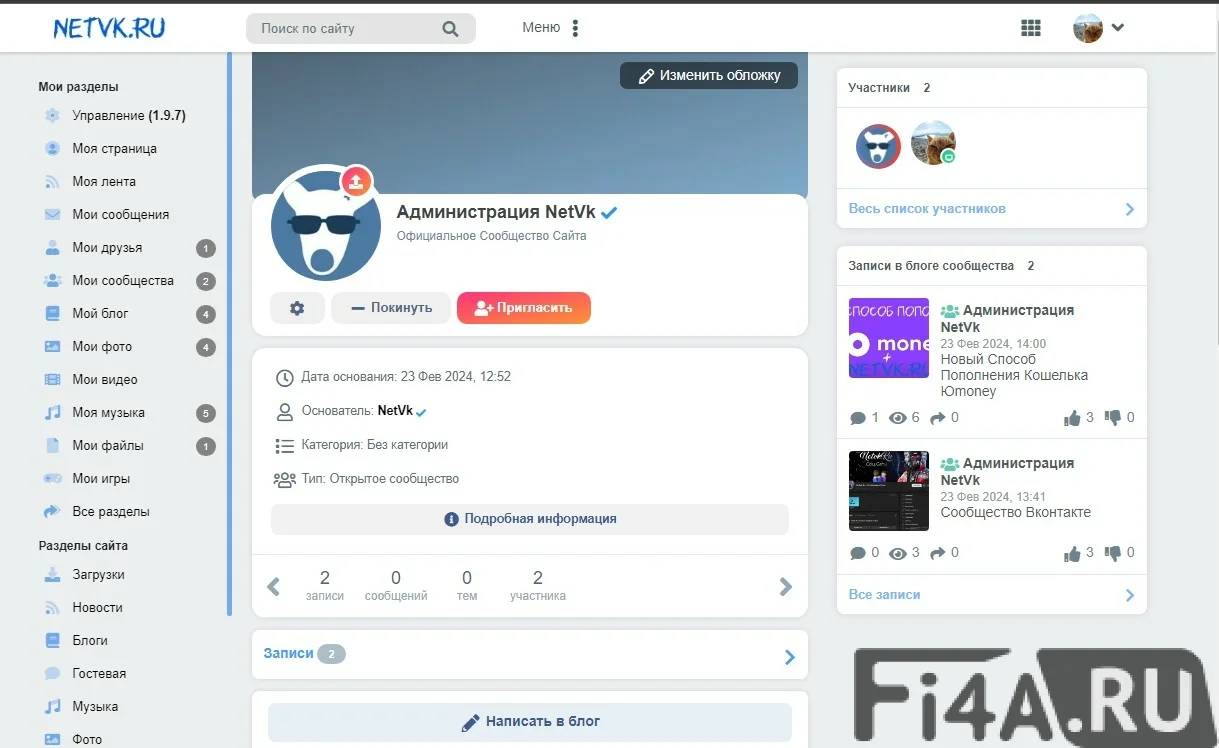Image resolution: width=1219 pixels, height=748 pixels.
Task: Expand the Записи section arrow
Action: tap(790, 657)
